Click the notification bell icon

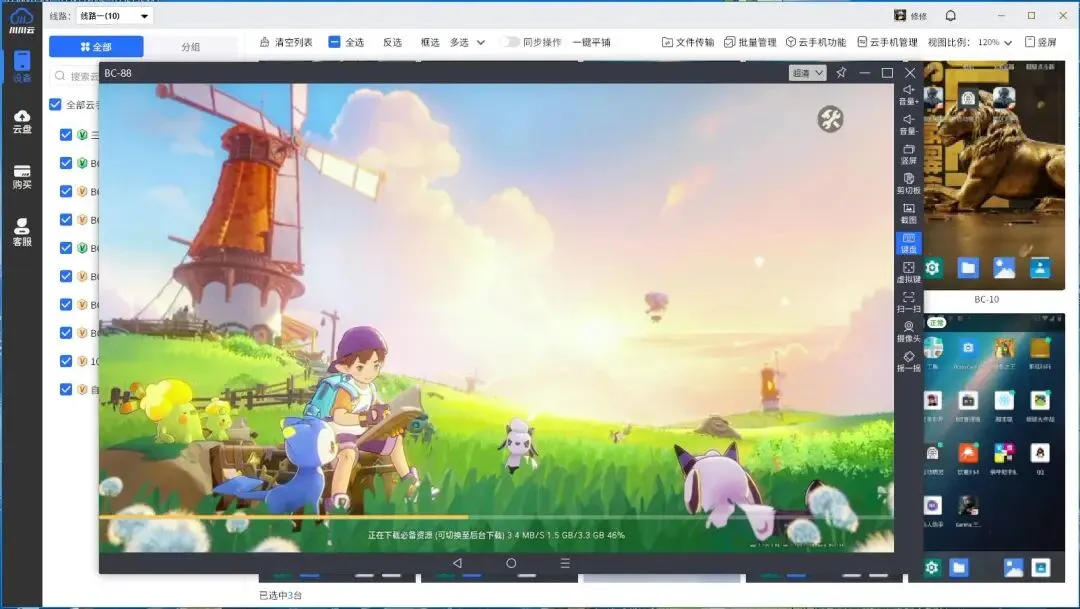point(951,15)
